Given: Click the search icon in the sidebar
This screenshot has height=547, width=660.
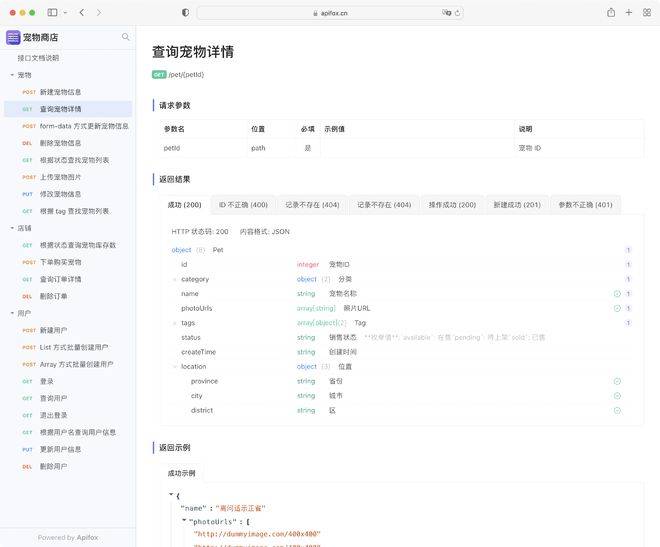Looking at the screenshot, I should coord(126,37).
